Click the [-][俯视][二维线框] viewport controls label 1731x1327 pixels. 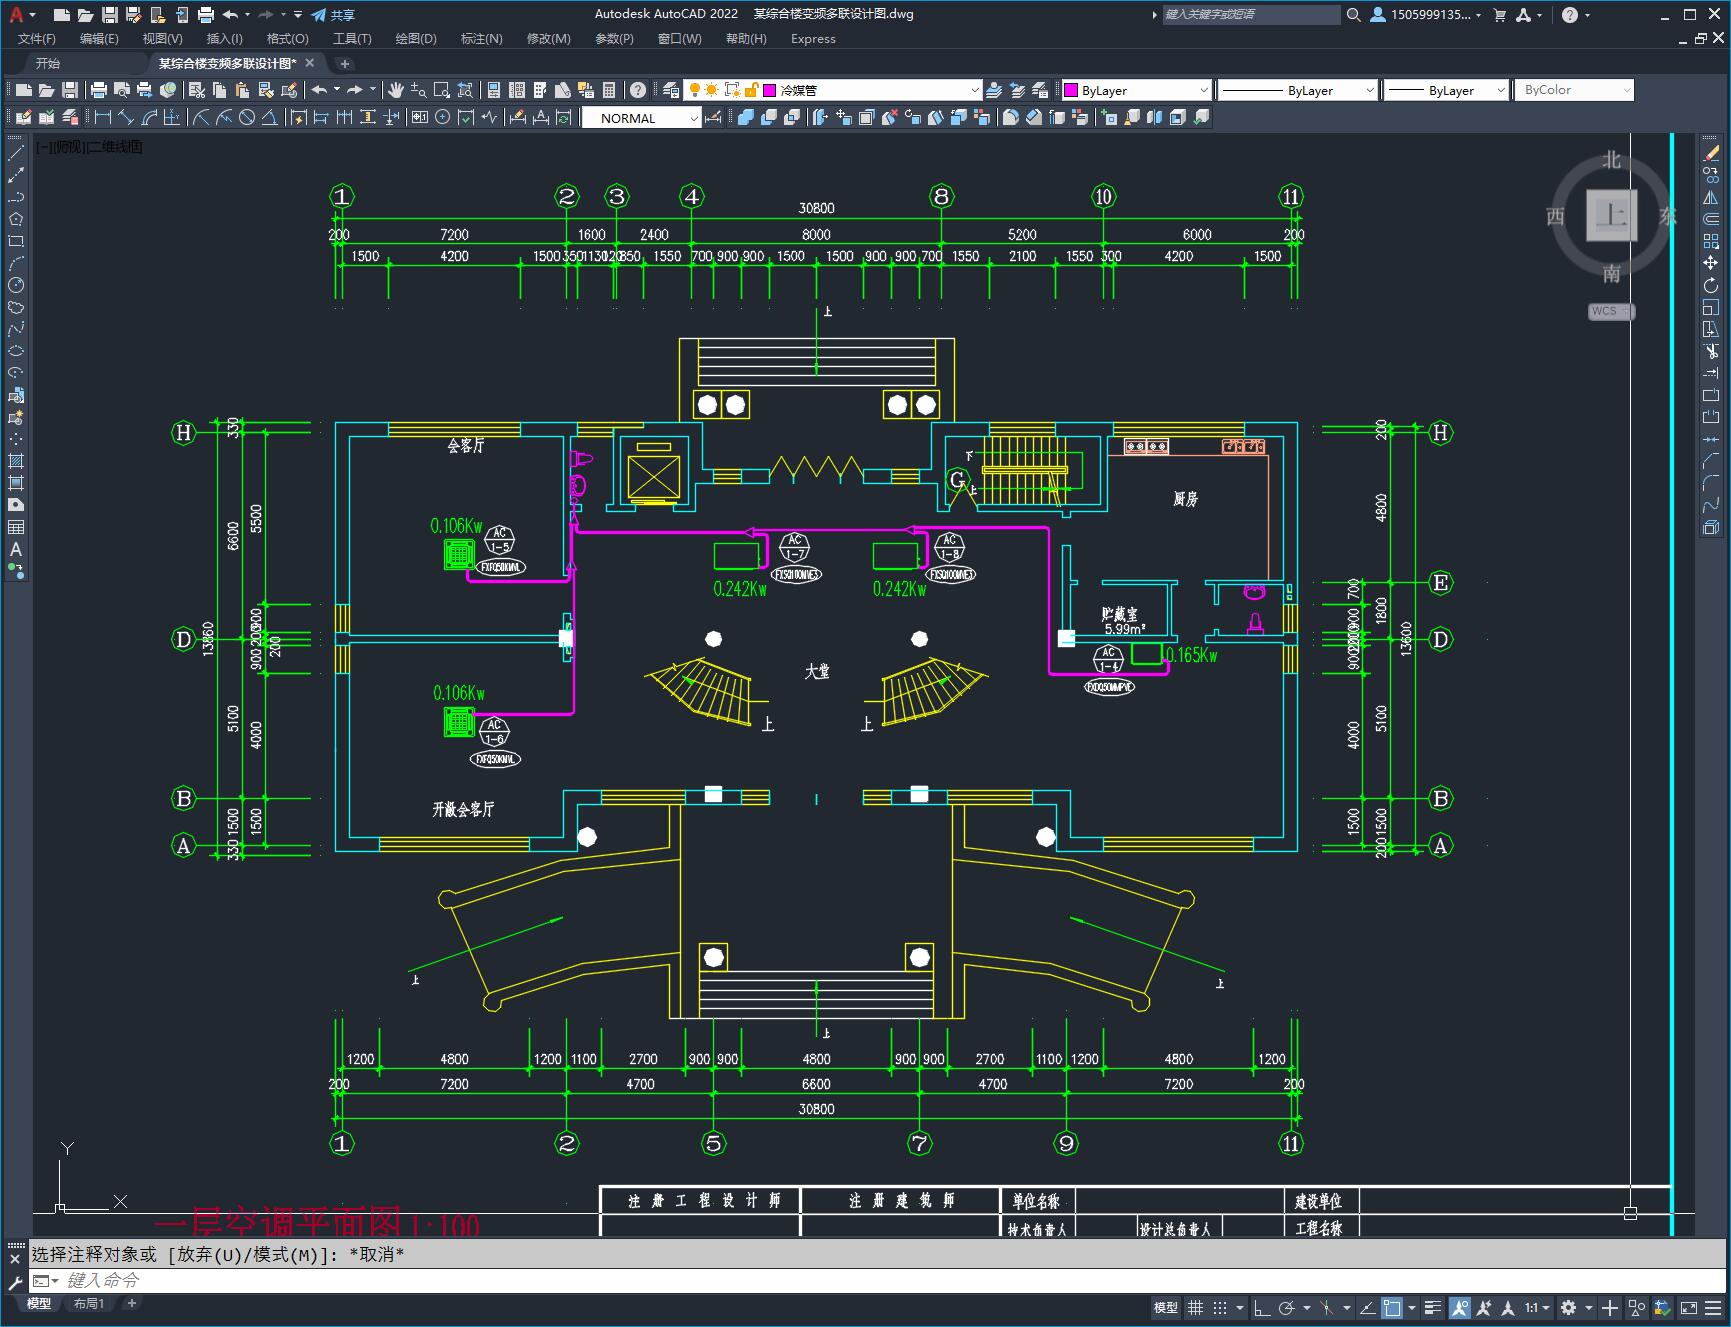point(89,147)
